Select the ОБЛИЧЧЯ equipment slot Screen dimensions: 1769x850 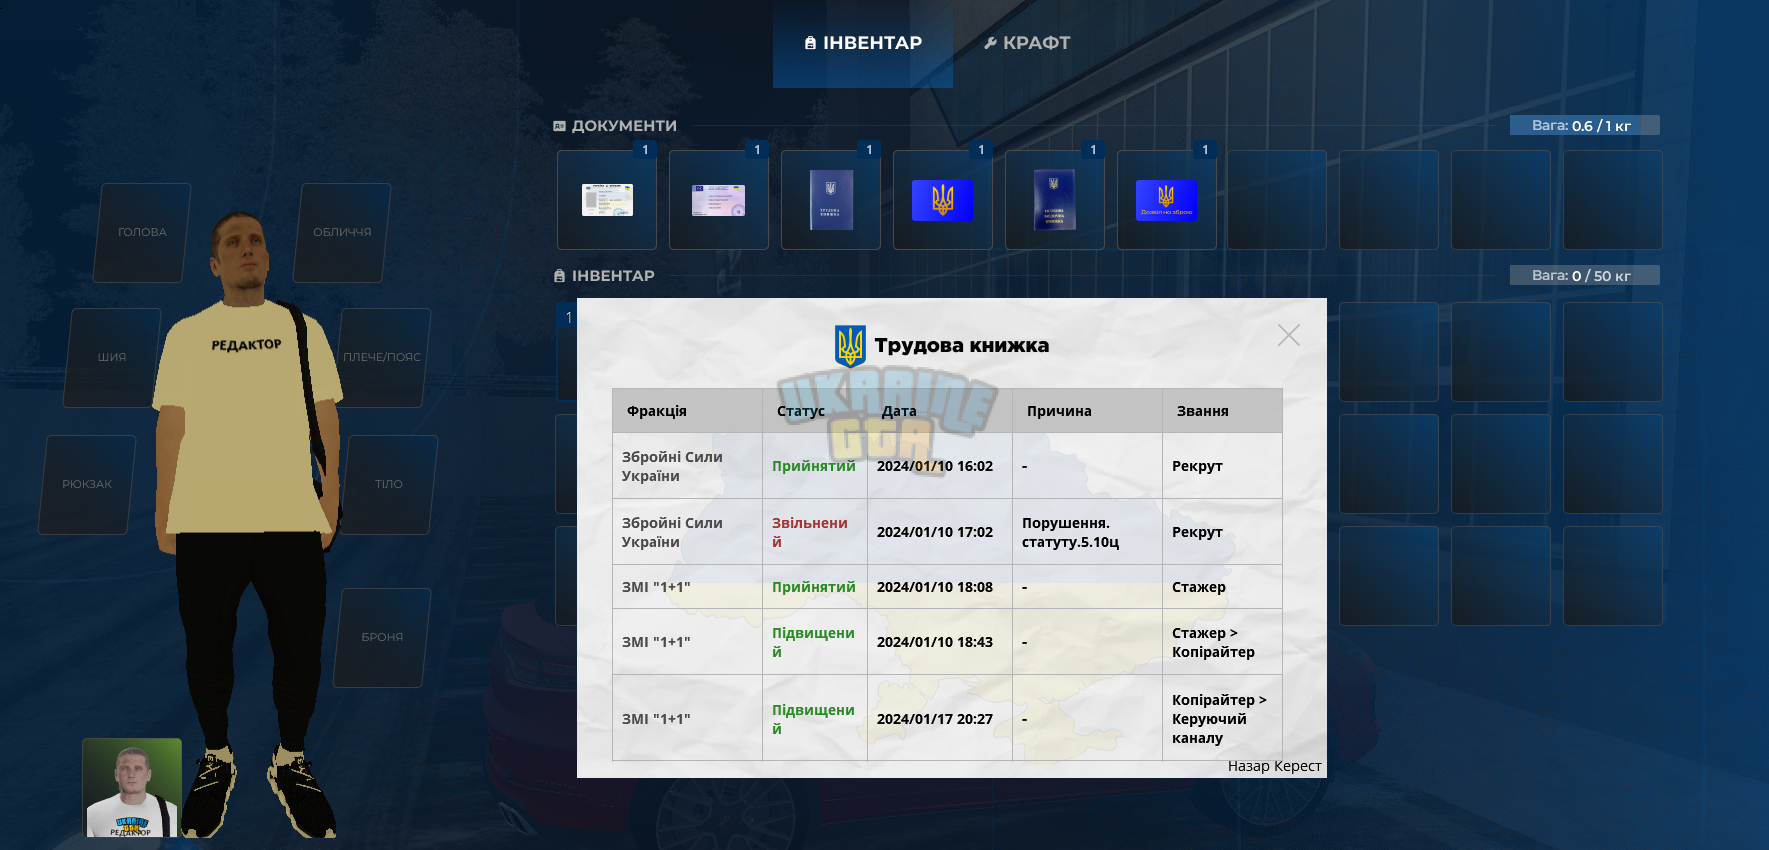(342, 232)
